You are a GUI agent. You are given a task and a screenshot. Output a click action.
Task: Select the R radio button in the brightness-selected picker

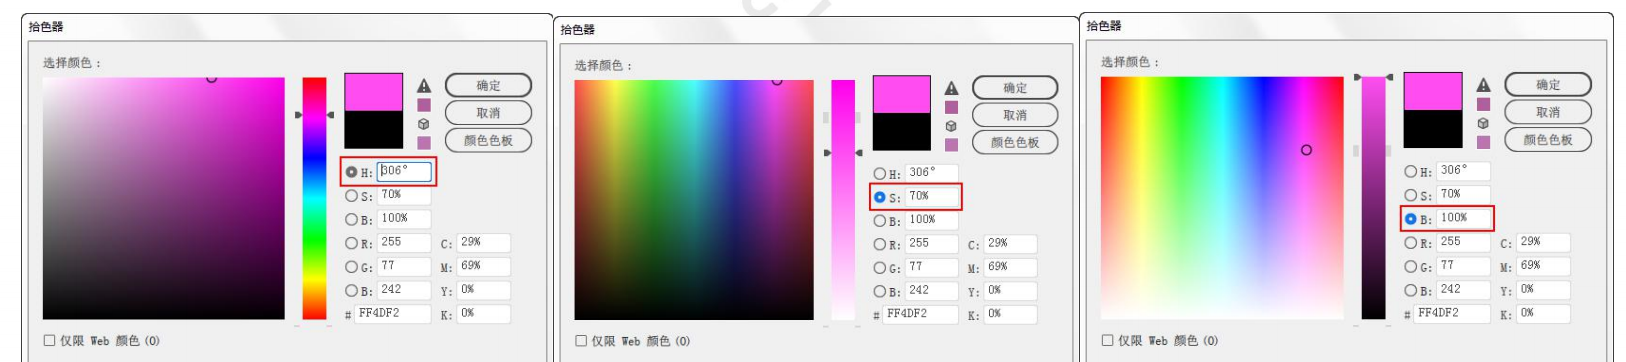[x=1410, y=243]
